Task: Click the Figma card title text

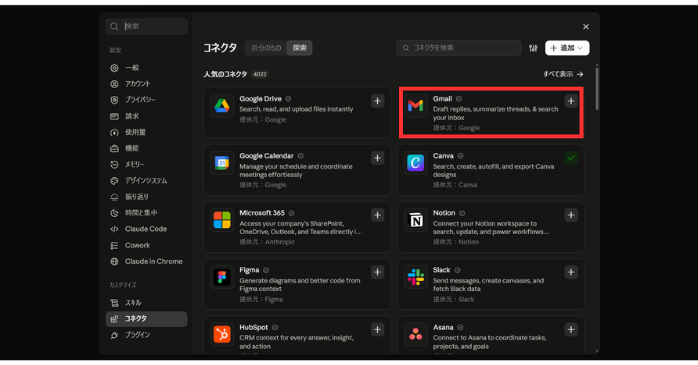Action: pyautogui.click(x=249, y=270)
